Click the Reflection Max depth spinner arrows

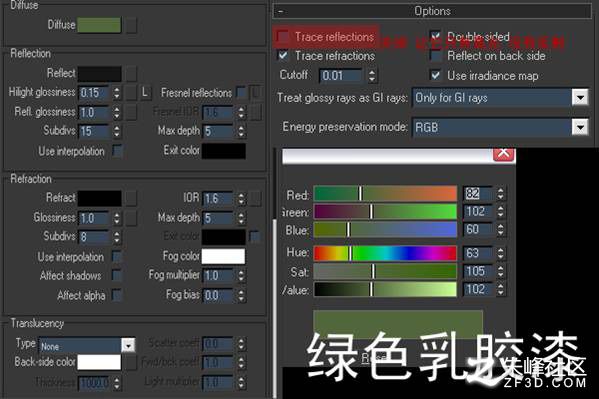[x=241, y=131]
